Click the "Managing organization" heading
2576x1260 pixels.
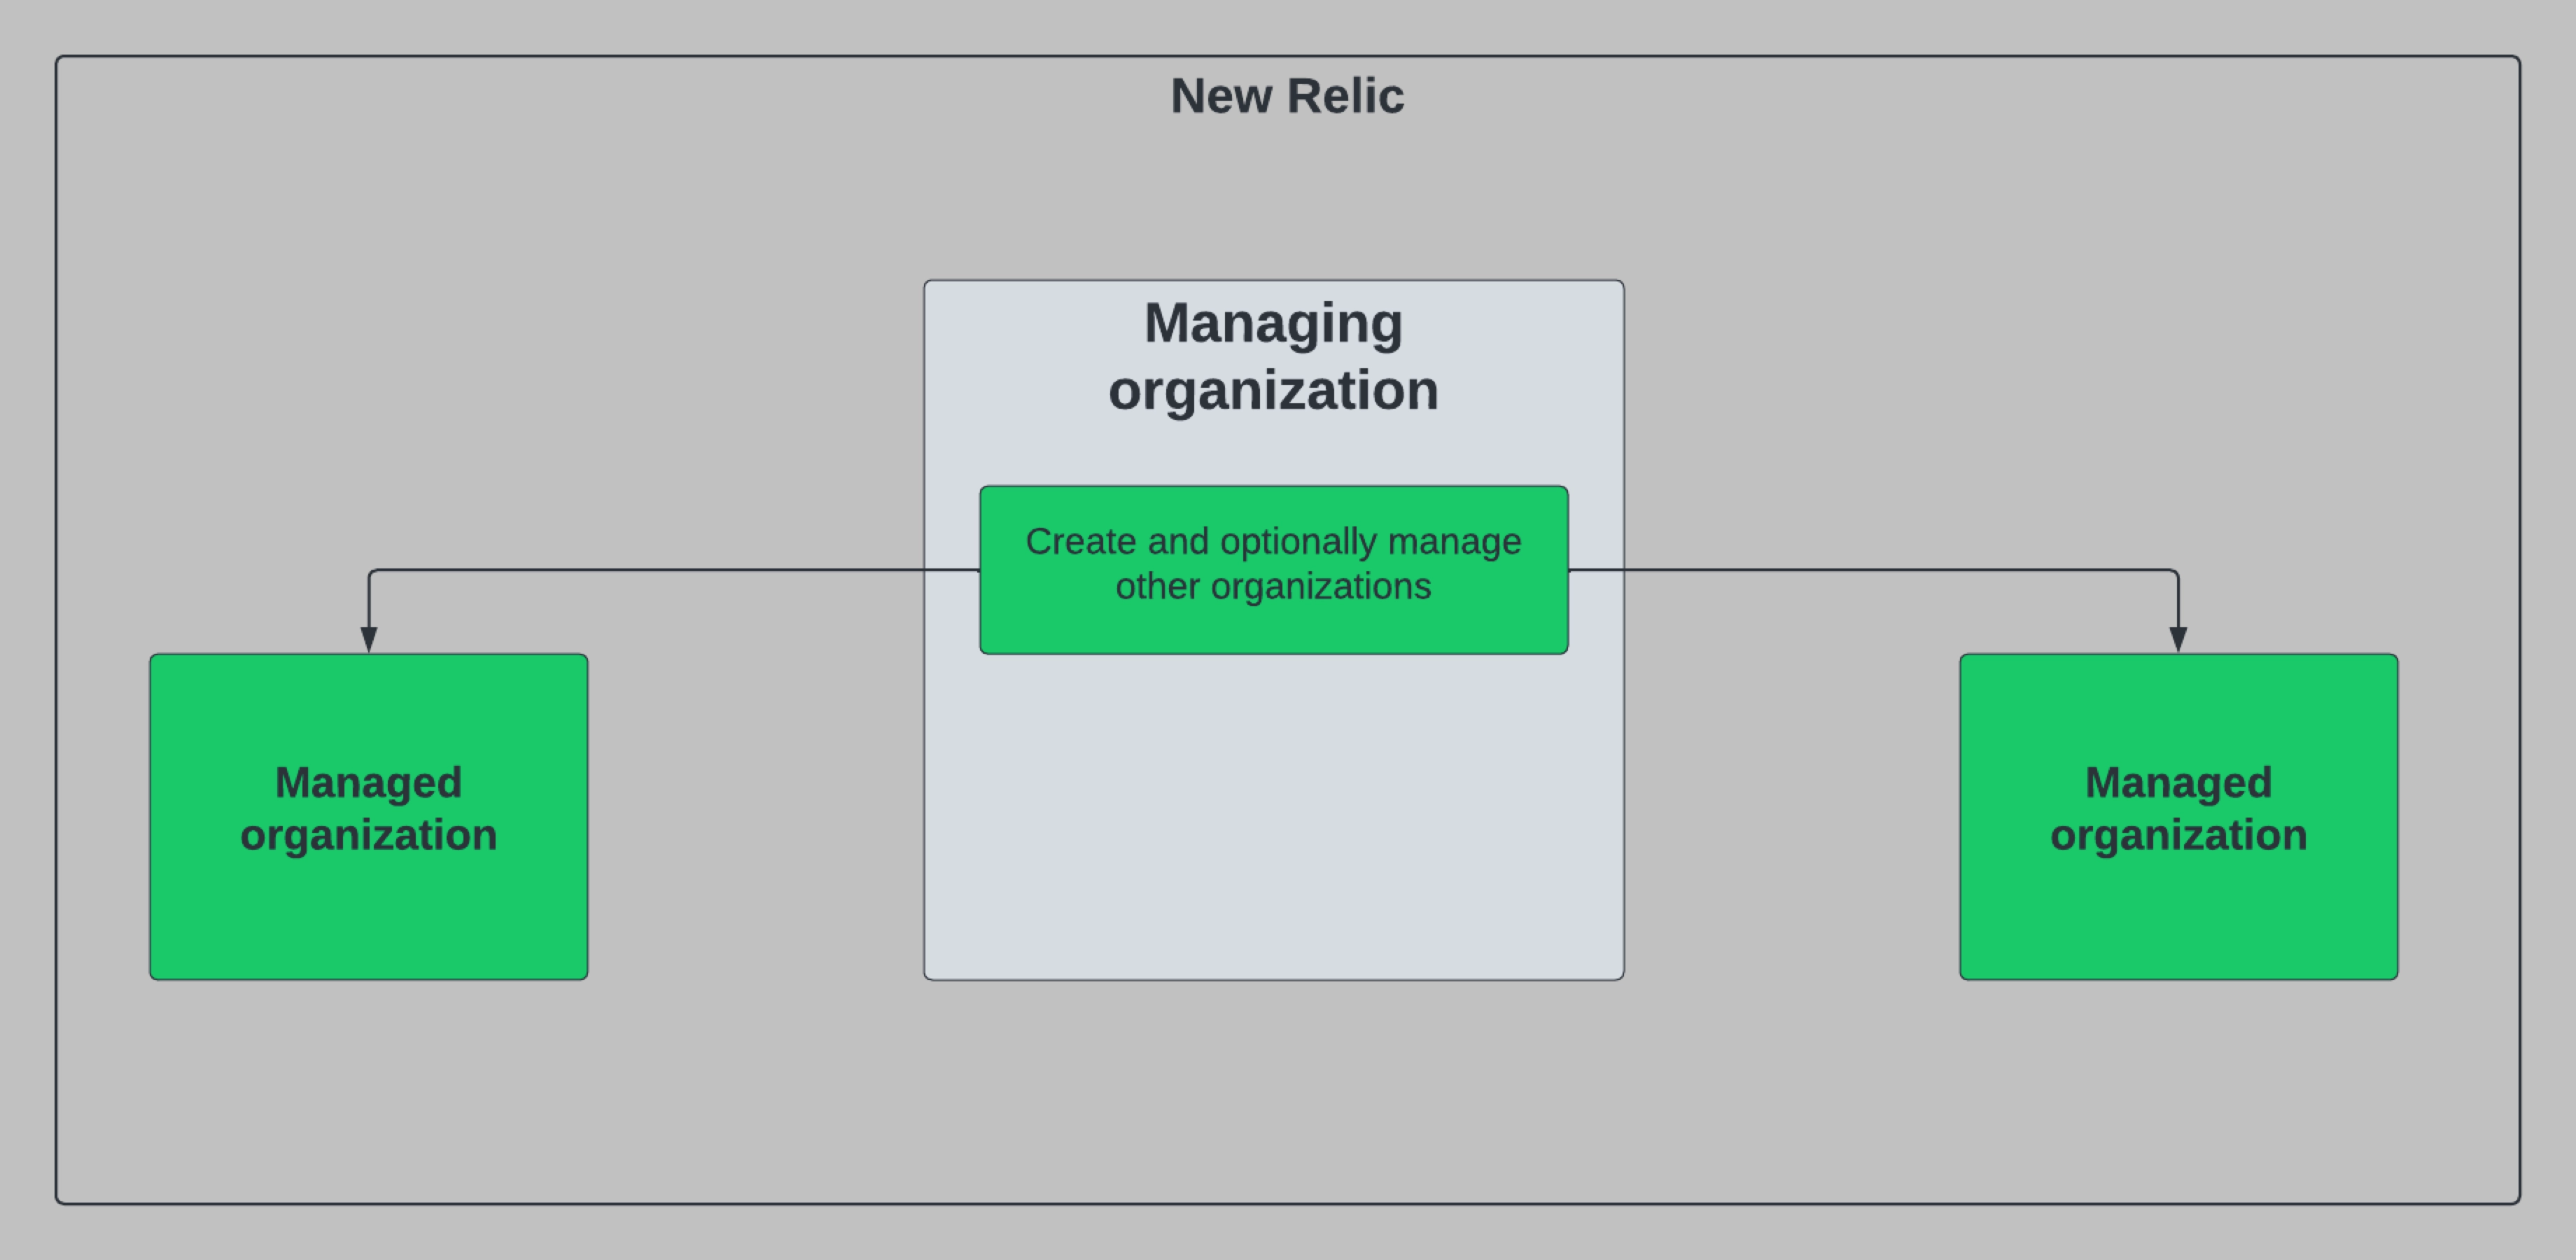[x=1273, y=356]
